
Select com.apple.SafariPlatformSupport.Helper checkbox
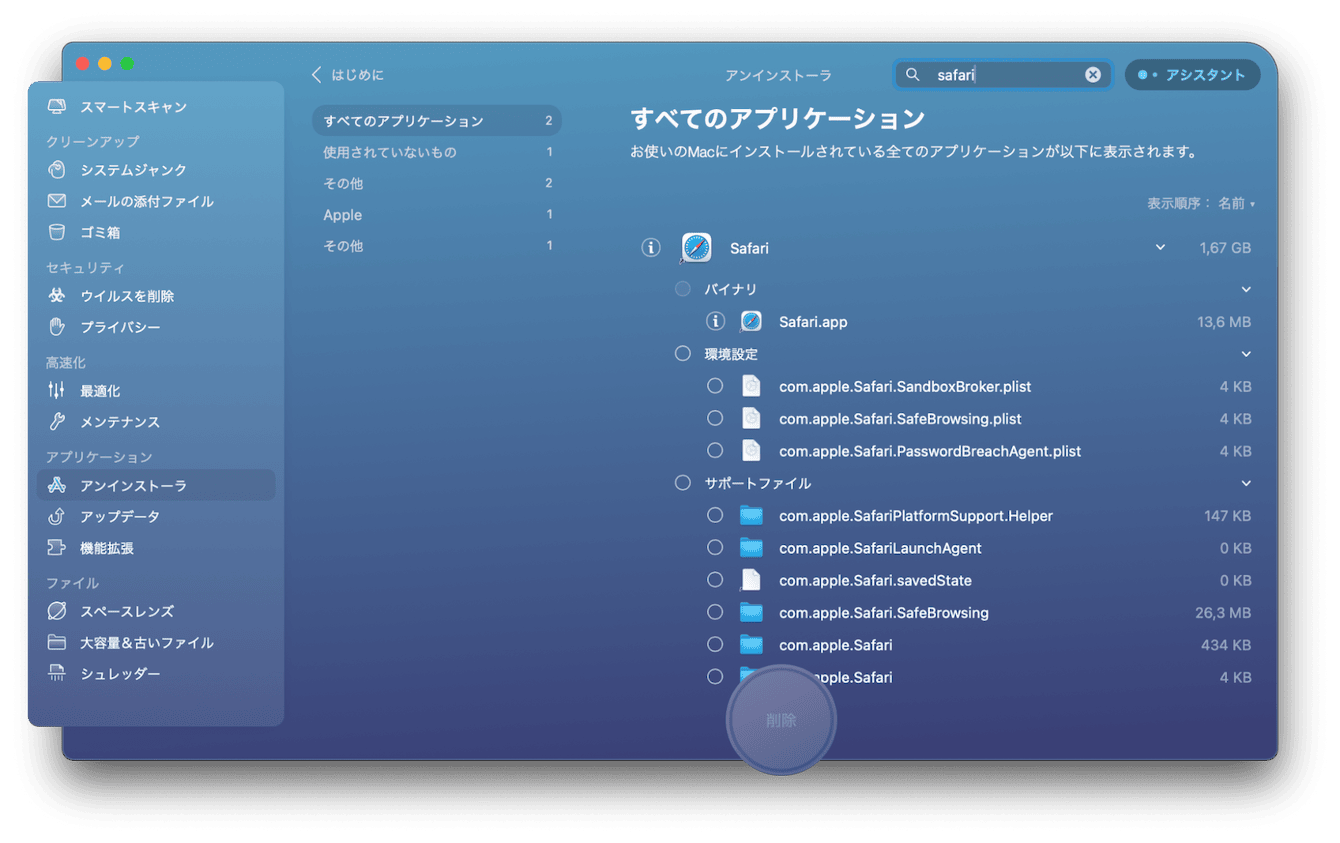pyautogui.click(x=715, y=516)
